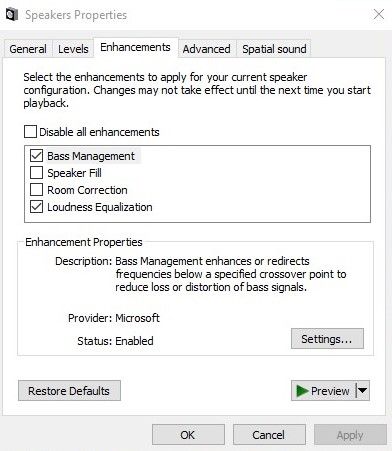Uncheck the Bass Management checkbox
Image resolution: width=392 pixels, height=451 pixels.
coord(36,156)
